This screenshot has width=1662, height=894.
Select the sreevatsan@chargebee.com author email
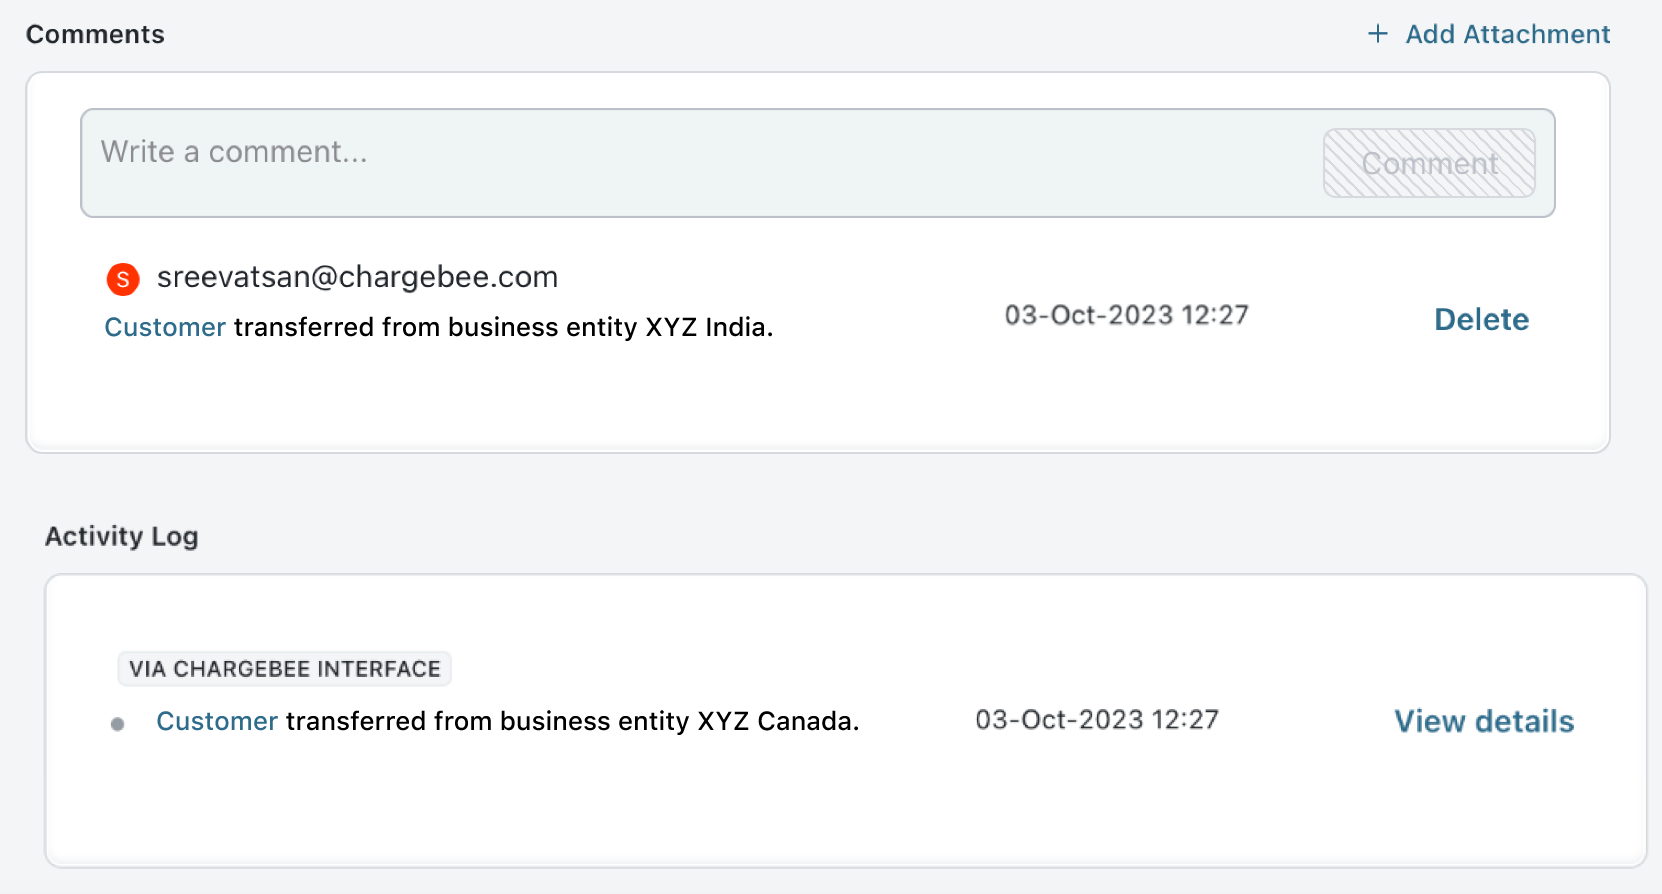[x=357, y=277]
